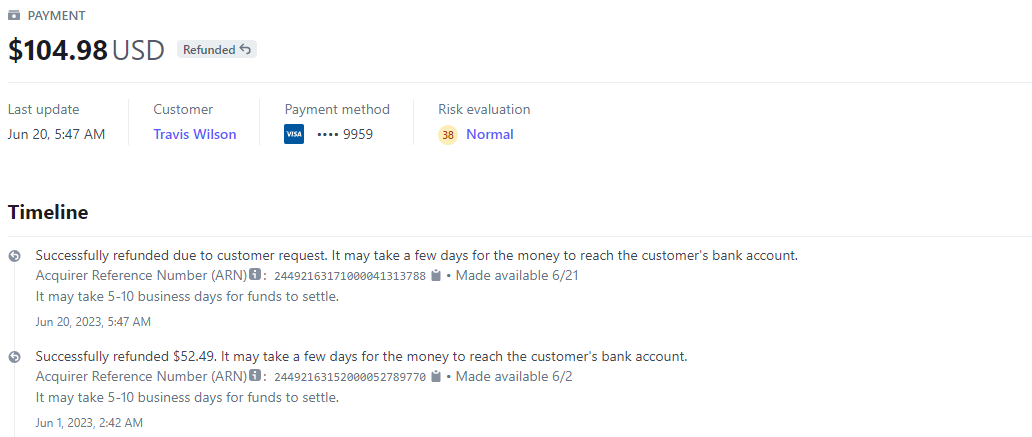Click the Refunded status badge
The image size is (1032, 437).
coord(216,49)
